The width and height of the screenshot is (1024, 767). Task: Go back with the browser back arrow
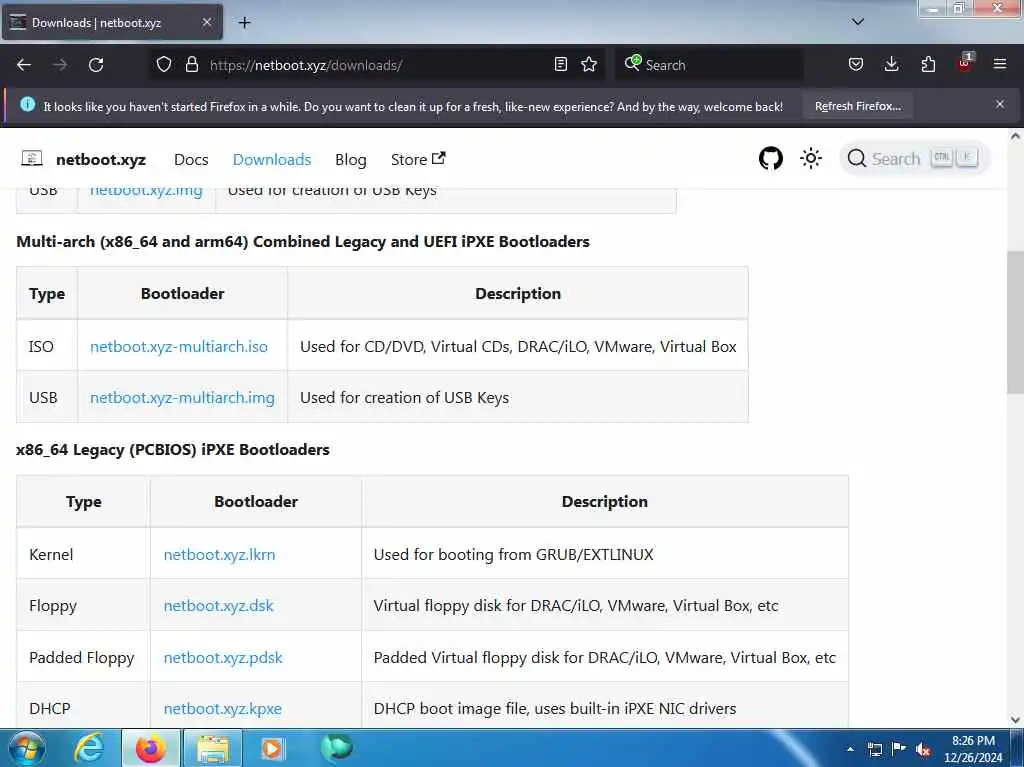coord(24,65)
